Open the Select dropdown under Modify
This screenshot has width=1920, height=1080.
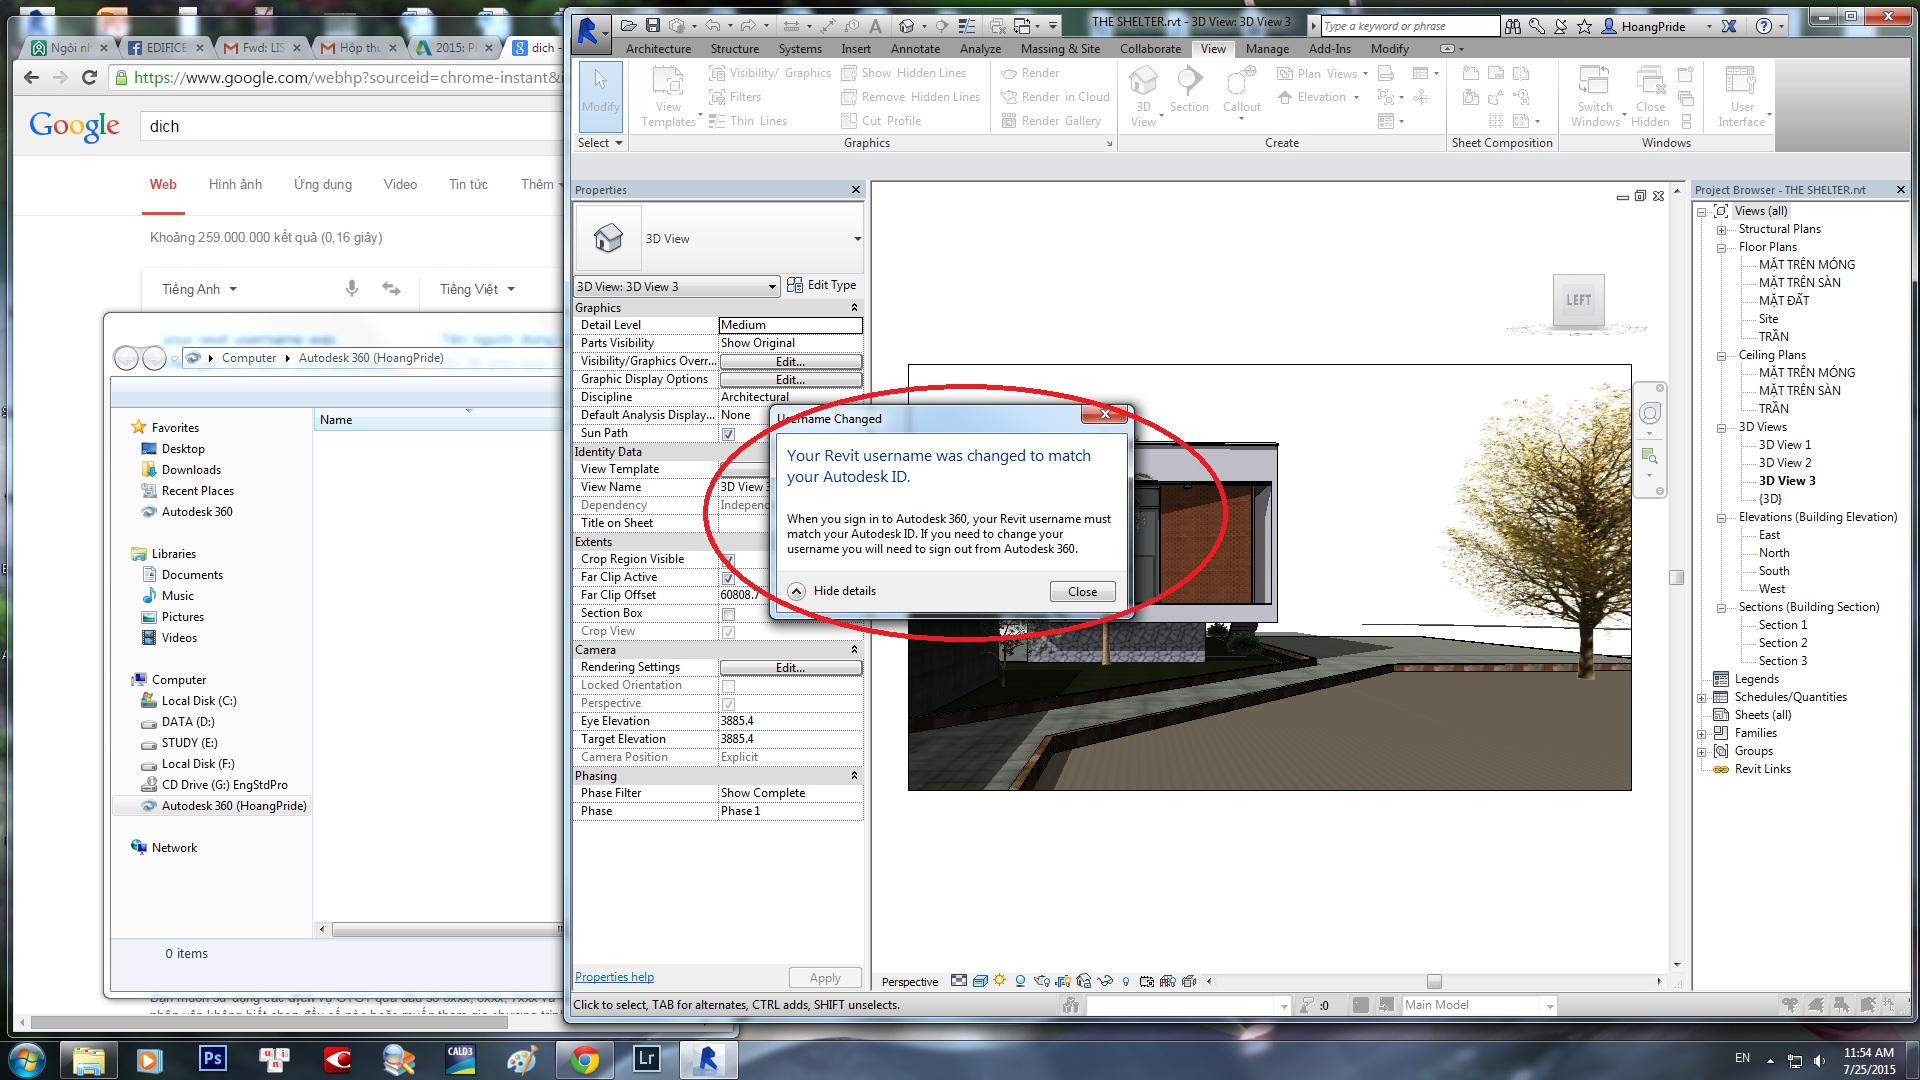click(600, 143)
